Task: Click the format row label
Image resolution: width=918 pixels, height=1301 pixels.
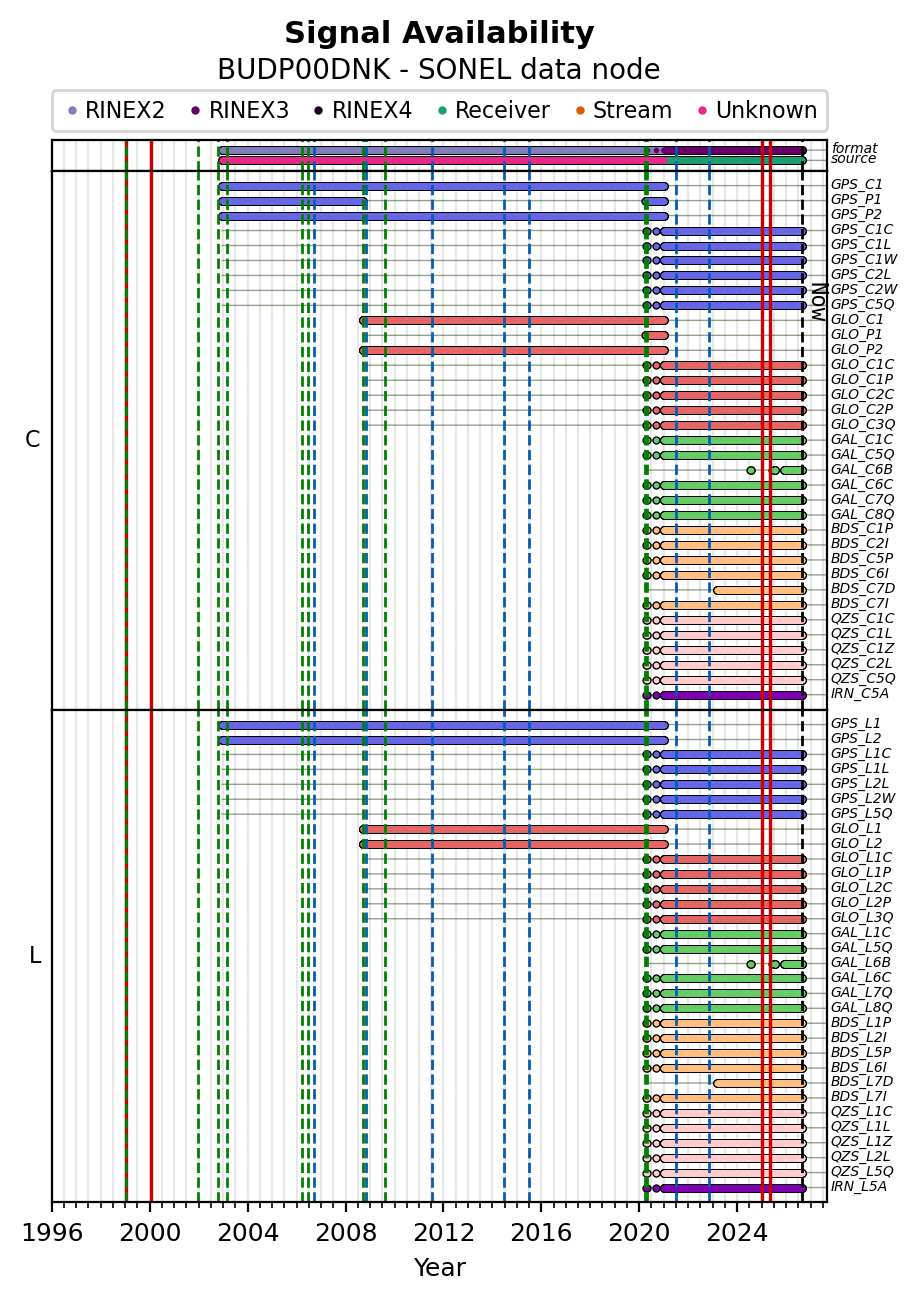Action: coord(854,148)
